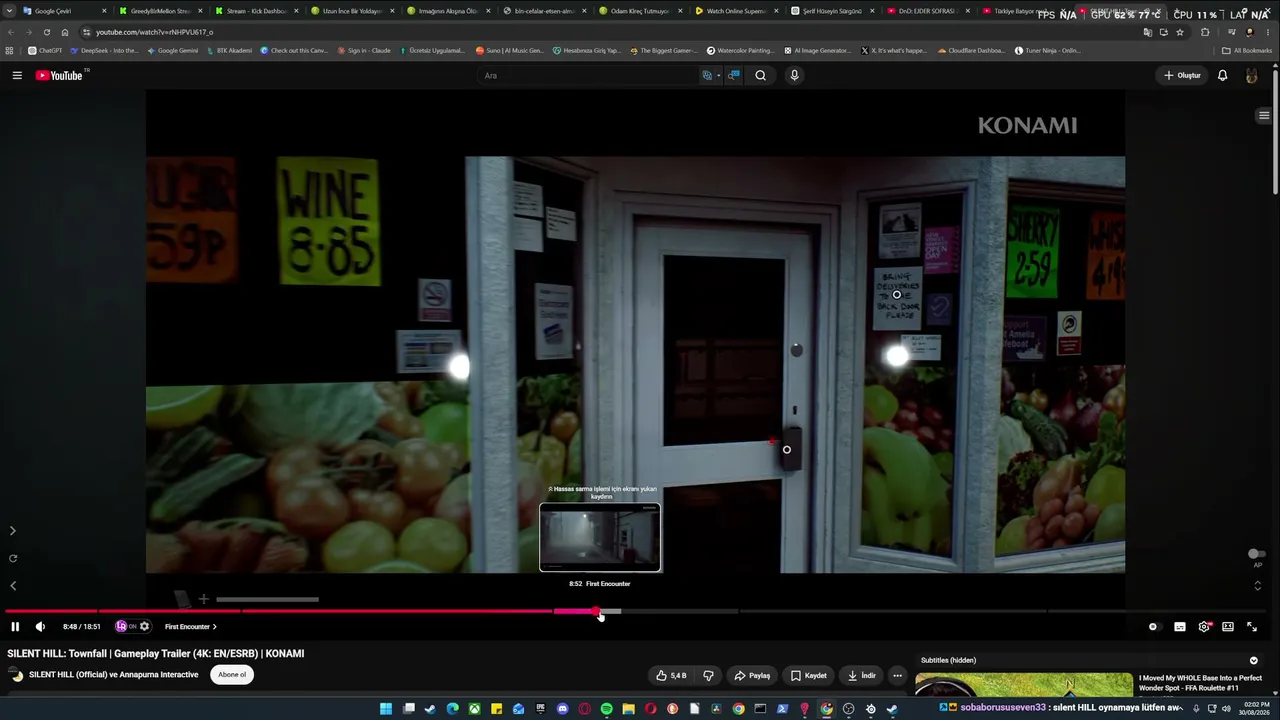Open the BTK Akademi bookmark
This screenshot has height=720, width=1280.
point(229,50)
